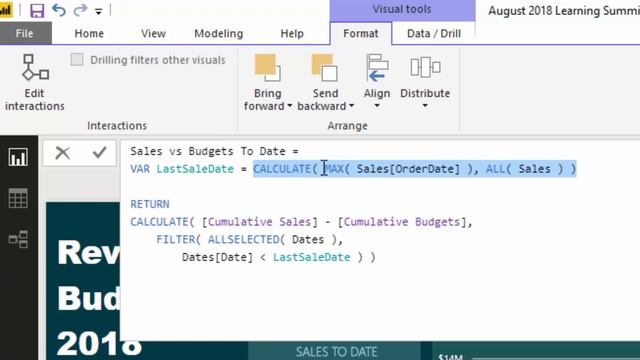Click the RETURN keyword

coord(150,204)
